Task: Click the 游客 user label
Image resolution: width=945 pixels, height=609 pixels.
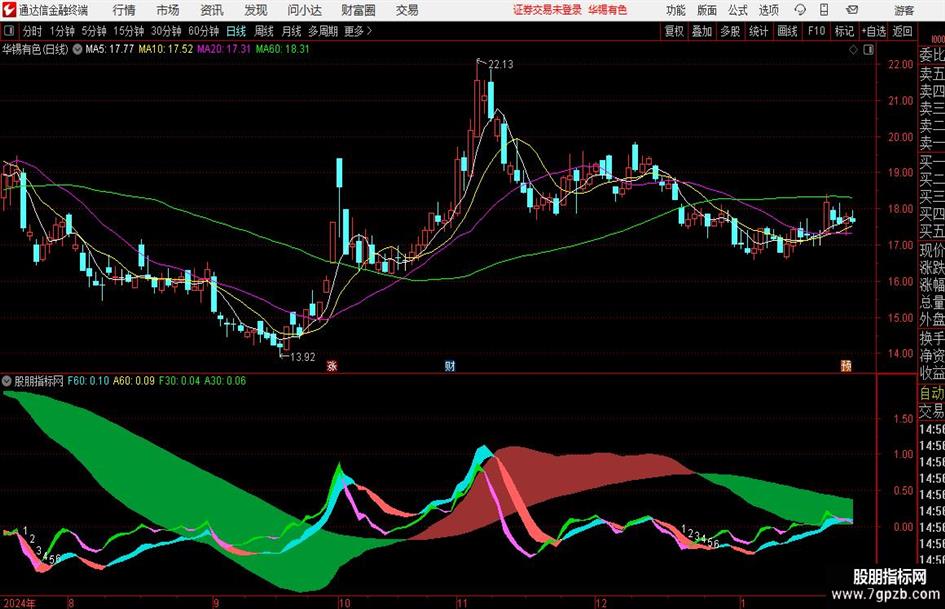Action: pos(904,10)
